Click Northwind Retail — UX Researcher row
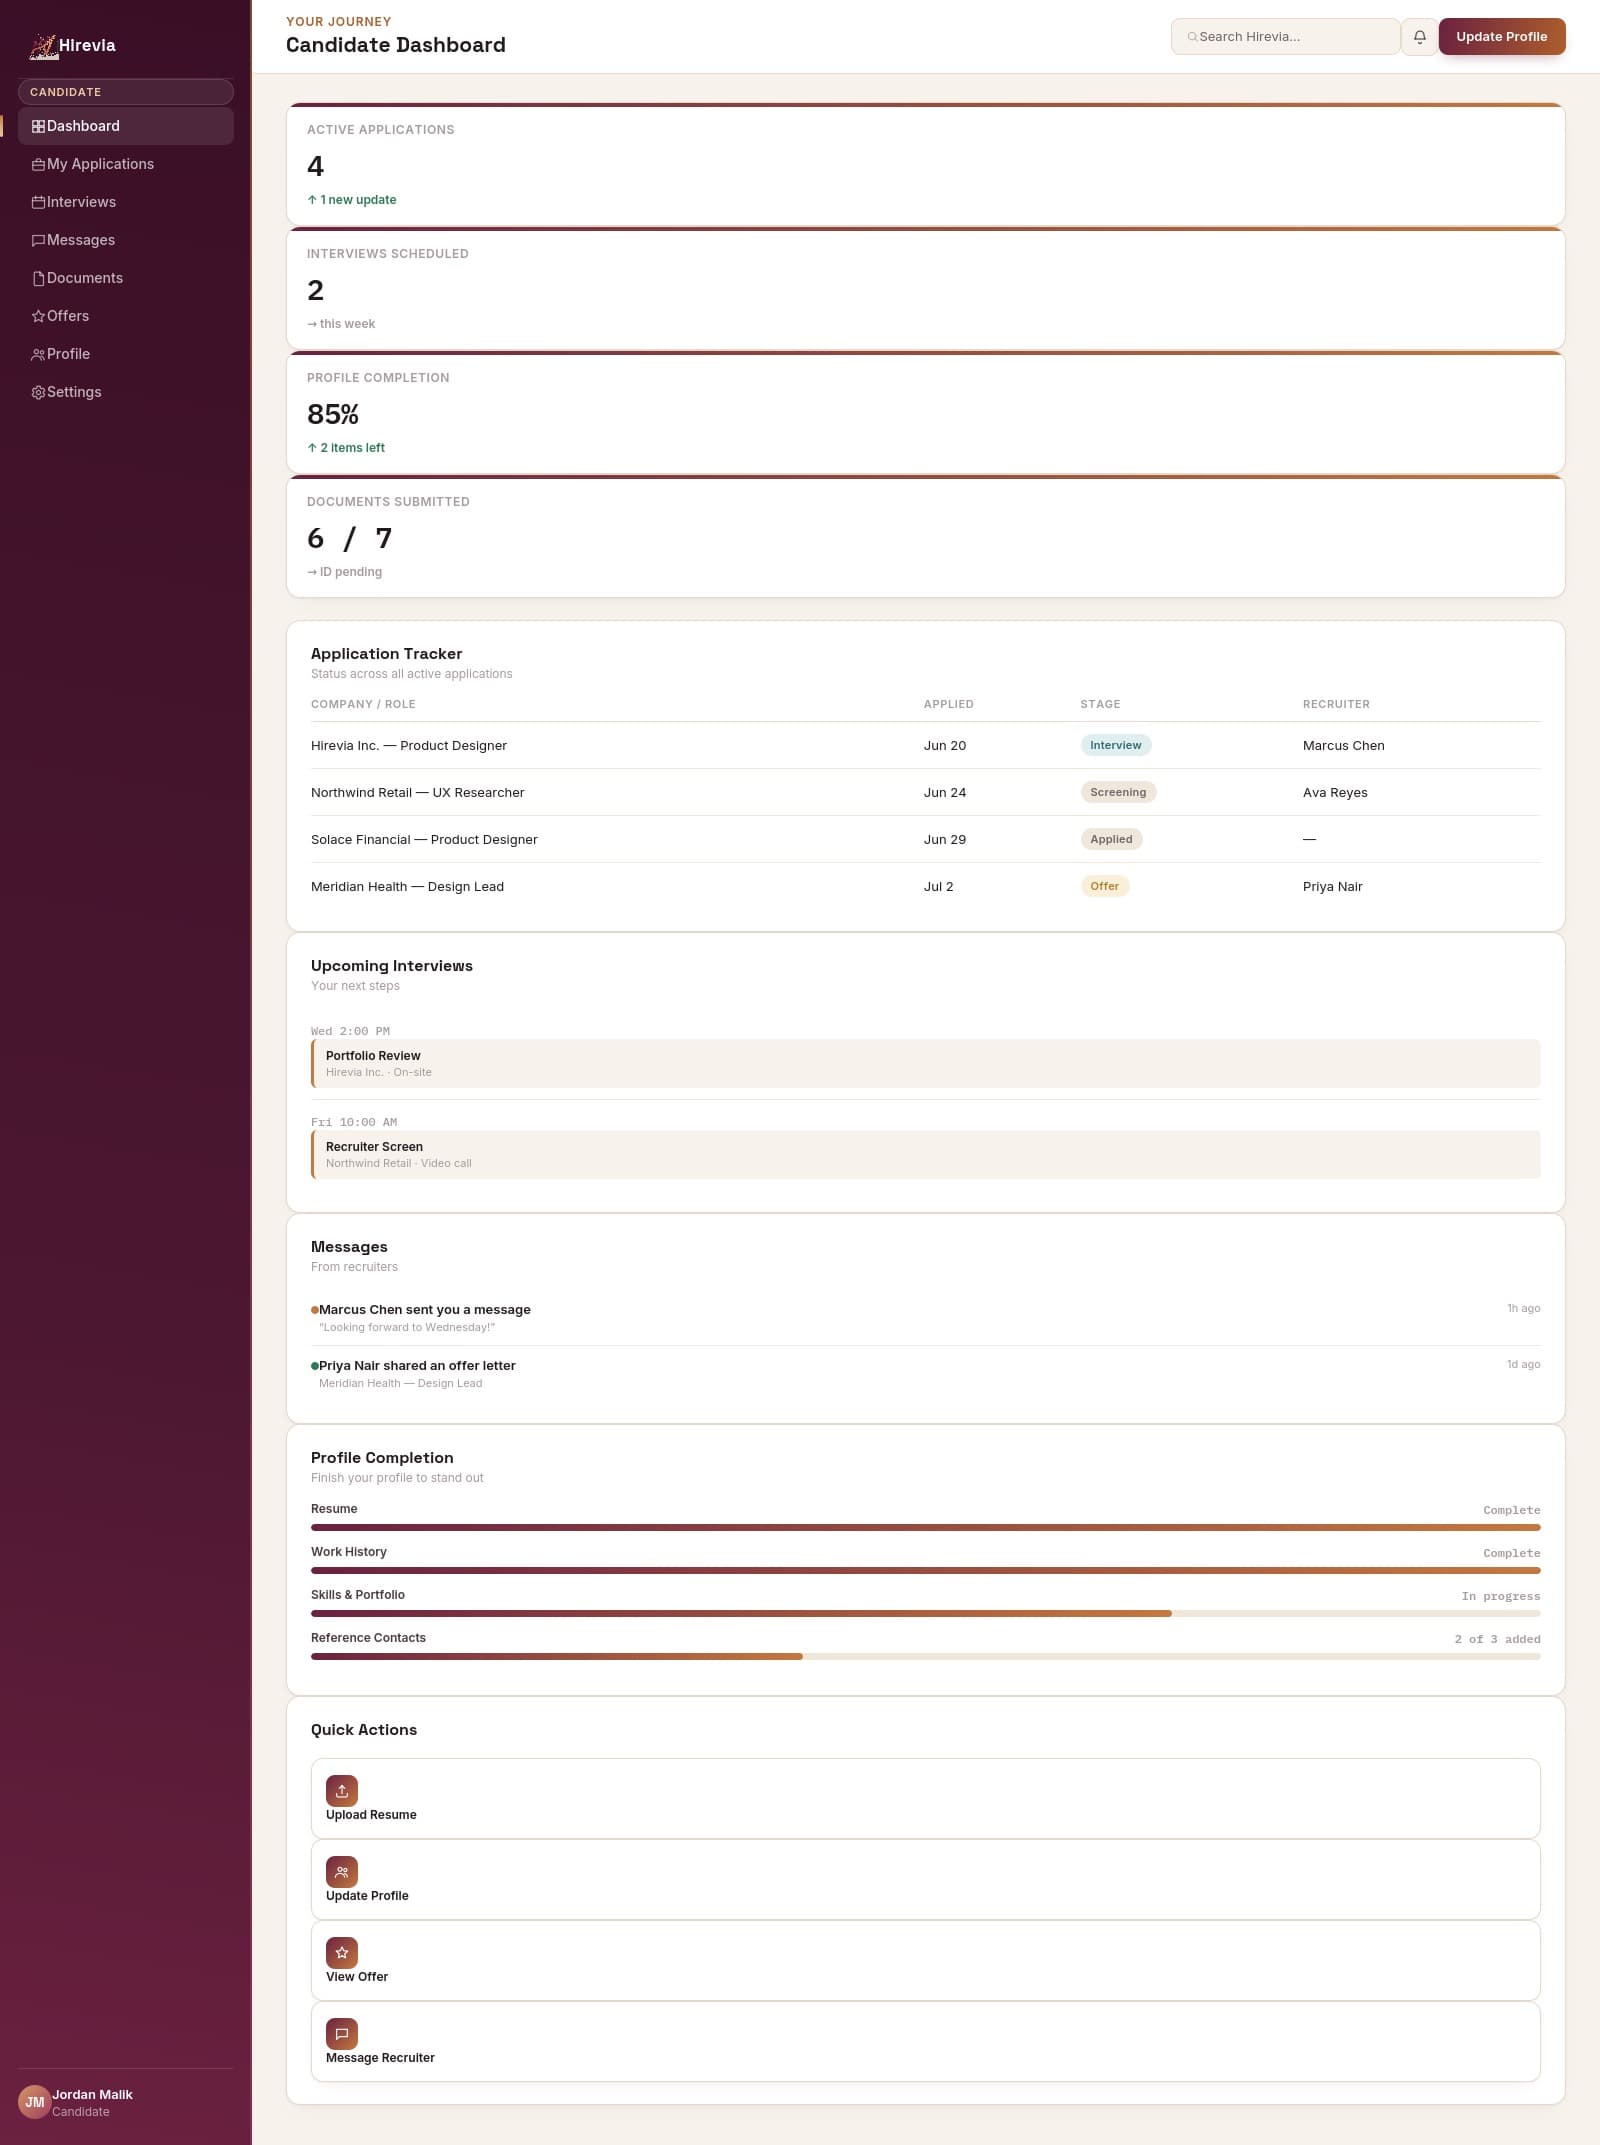The image size is (1600, 2145). point(925,792)
